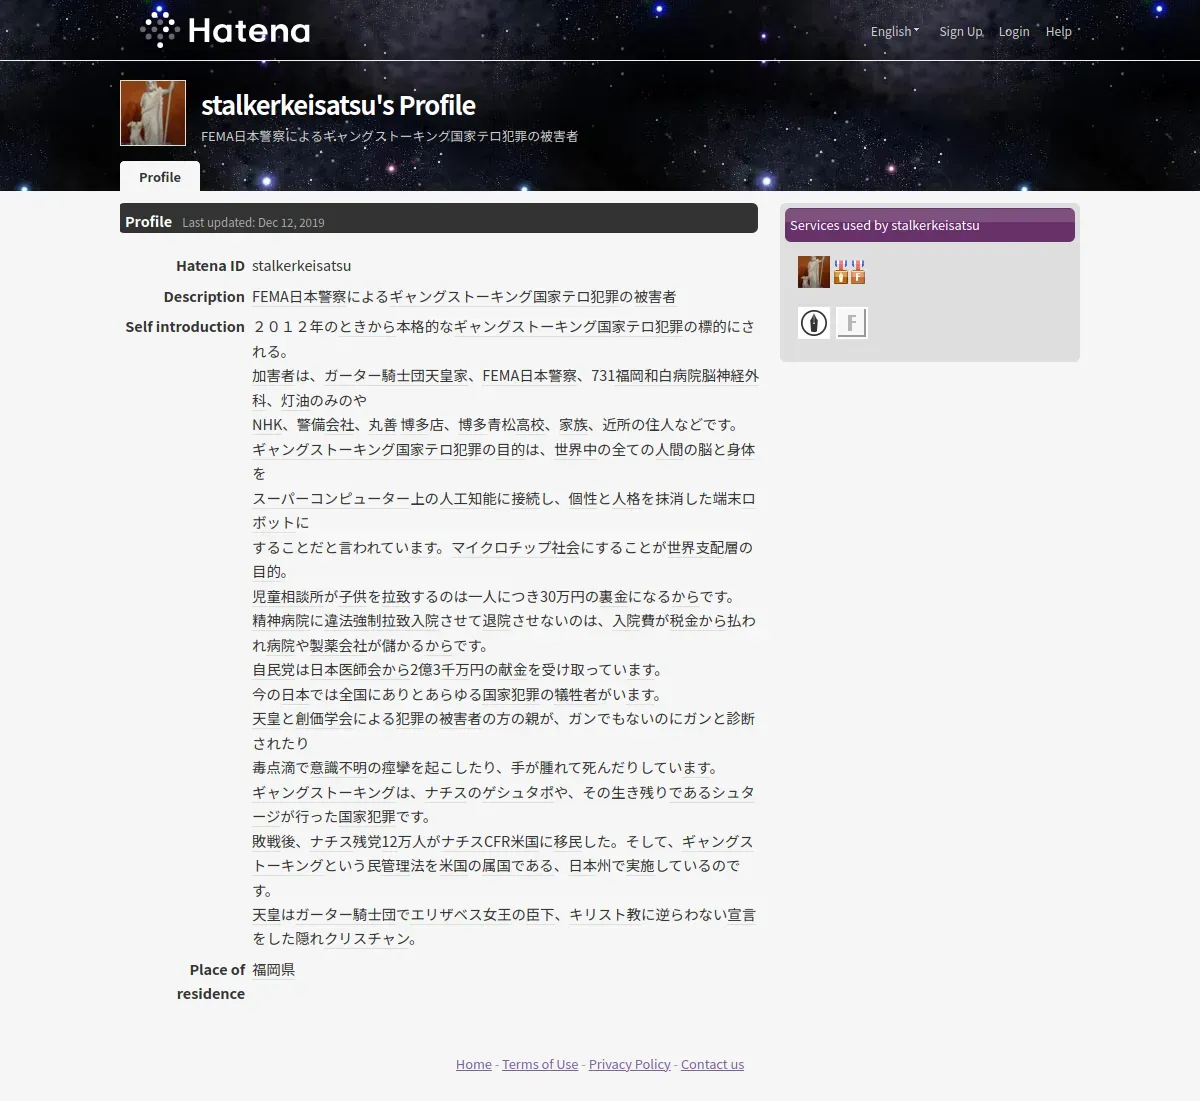Viewport: 1200px width, 1101px height.
Task: Click the F medal badge icon
Action: (858, 272)
